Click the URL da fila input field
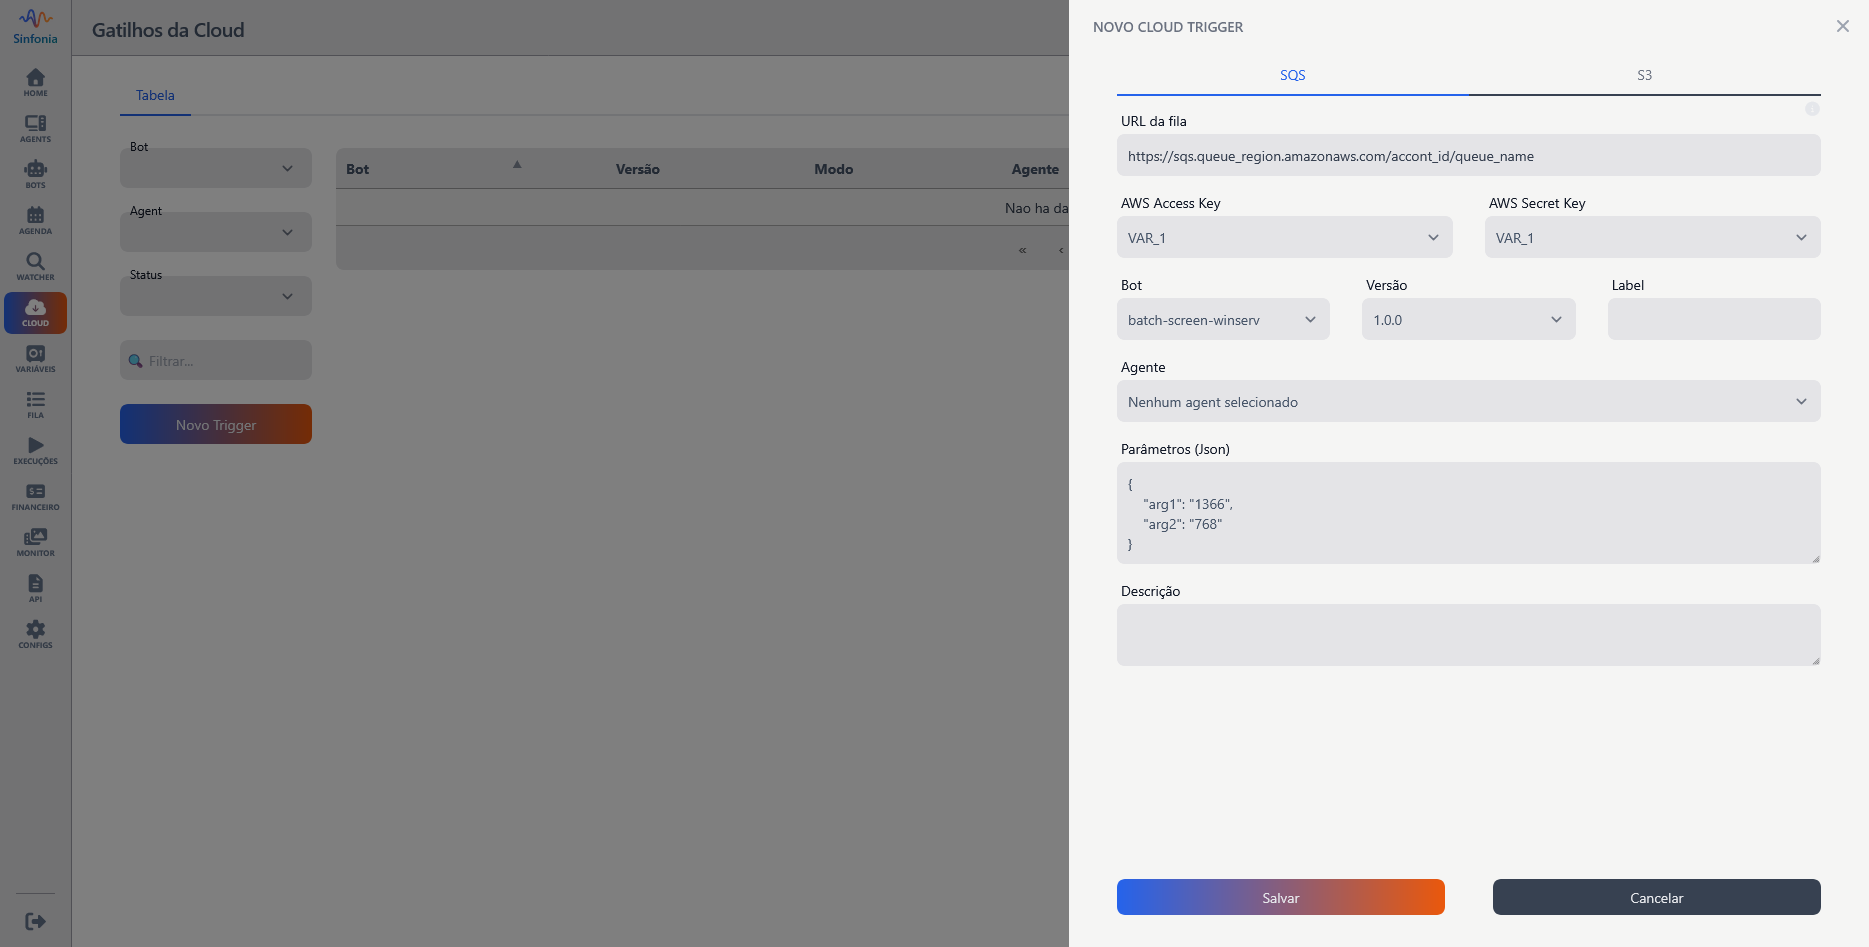Screen dimensions: 1869x947 coord(1468,156)
